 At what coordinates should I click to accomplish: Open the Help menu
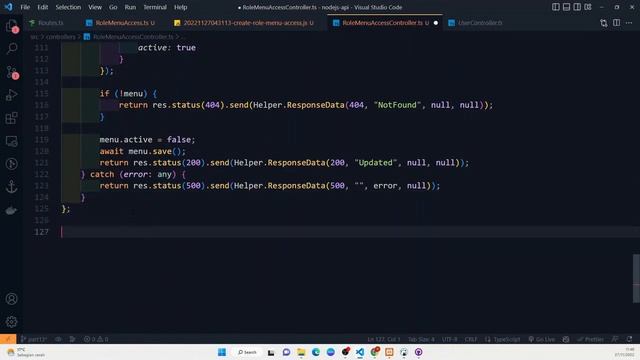click(x=180, y=7)
